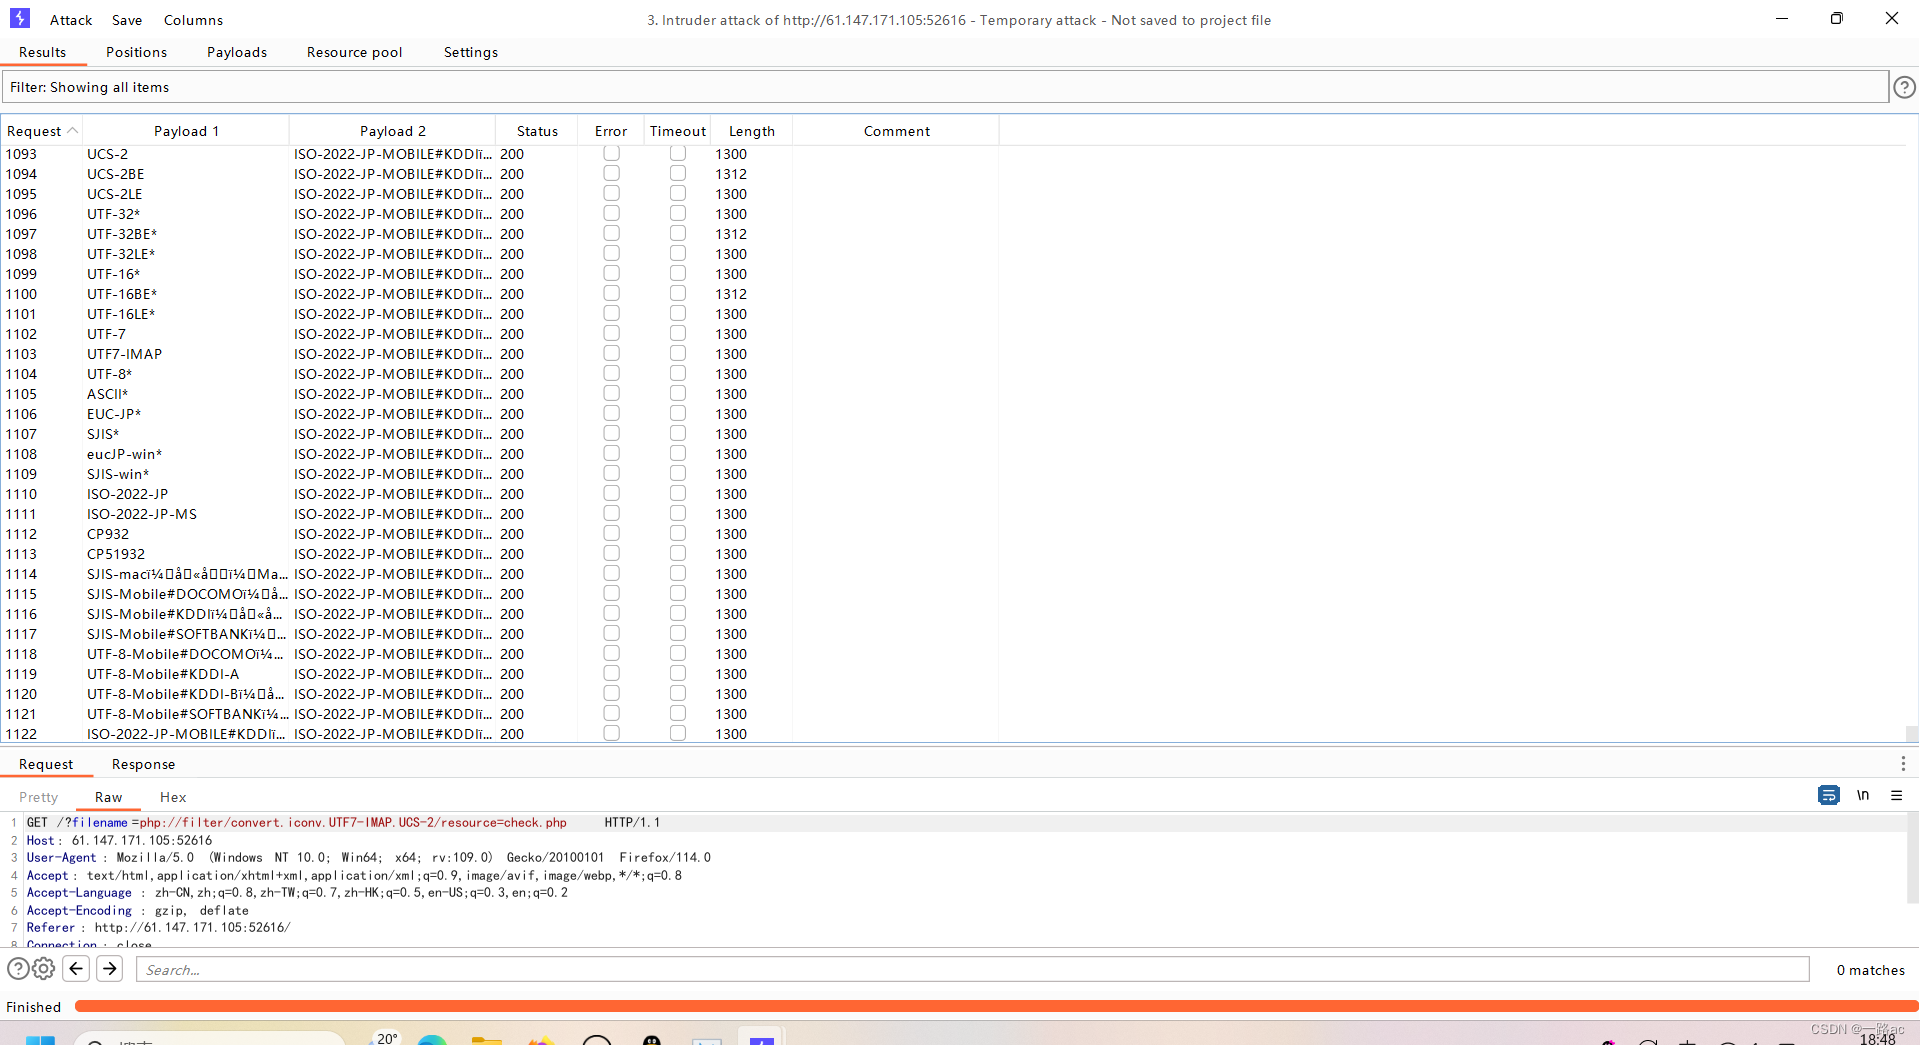Open the search settings gear icon
Image resolution: width=1920 pixels, height=1045 pixels.
[x=44, y=969]
